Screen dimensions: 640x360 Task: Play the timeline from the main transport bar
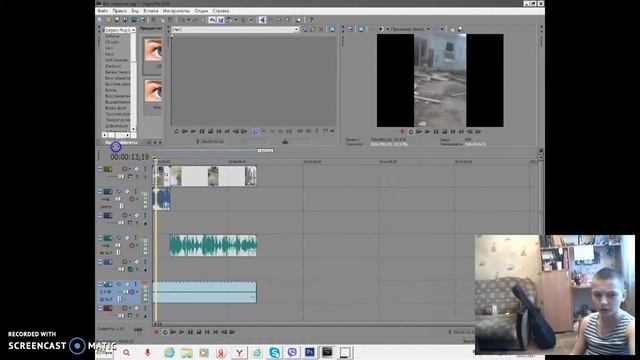tap(182, 332)
